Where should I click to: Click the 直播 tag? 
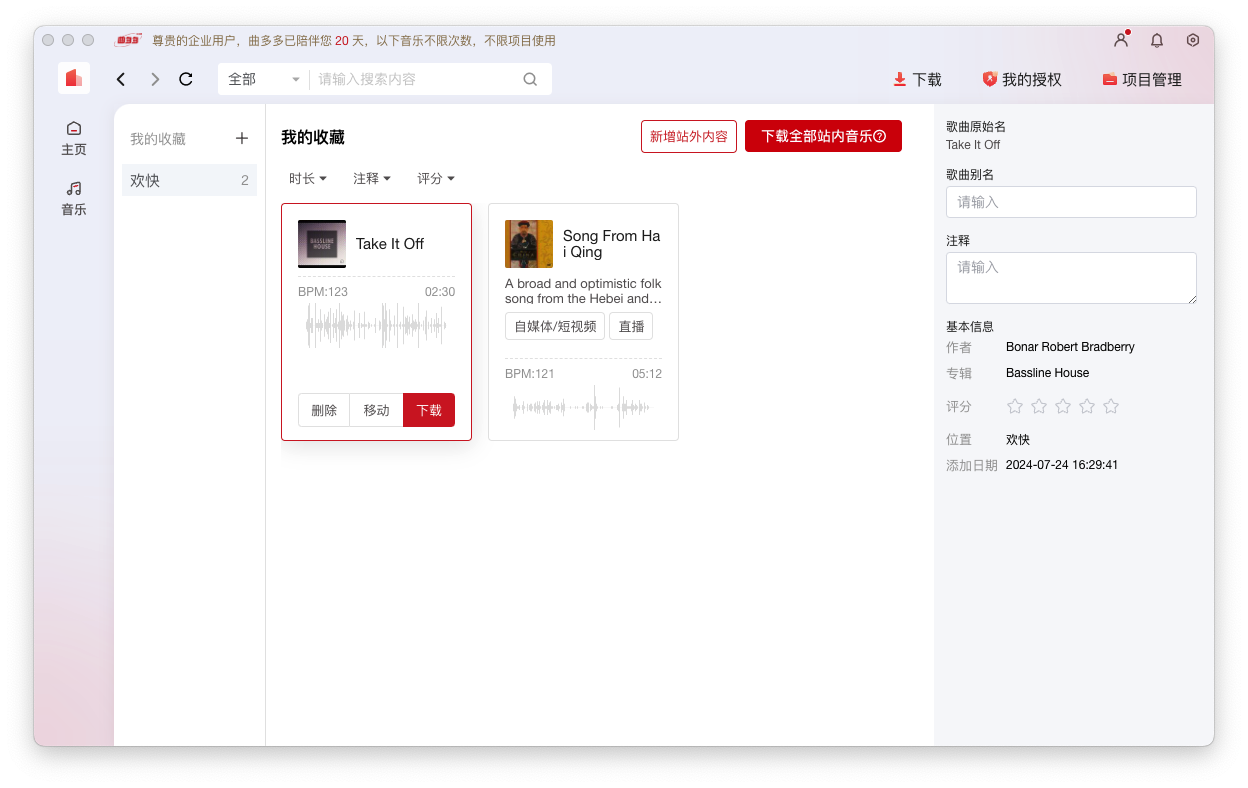coord(631,326)
